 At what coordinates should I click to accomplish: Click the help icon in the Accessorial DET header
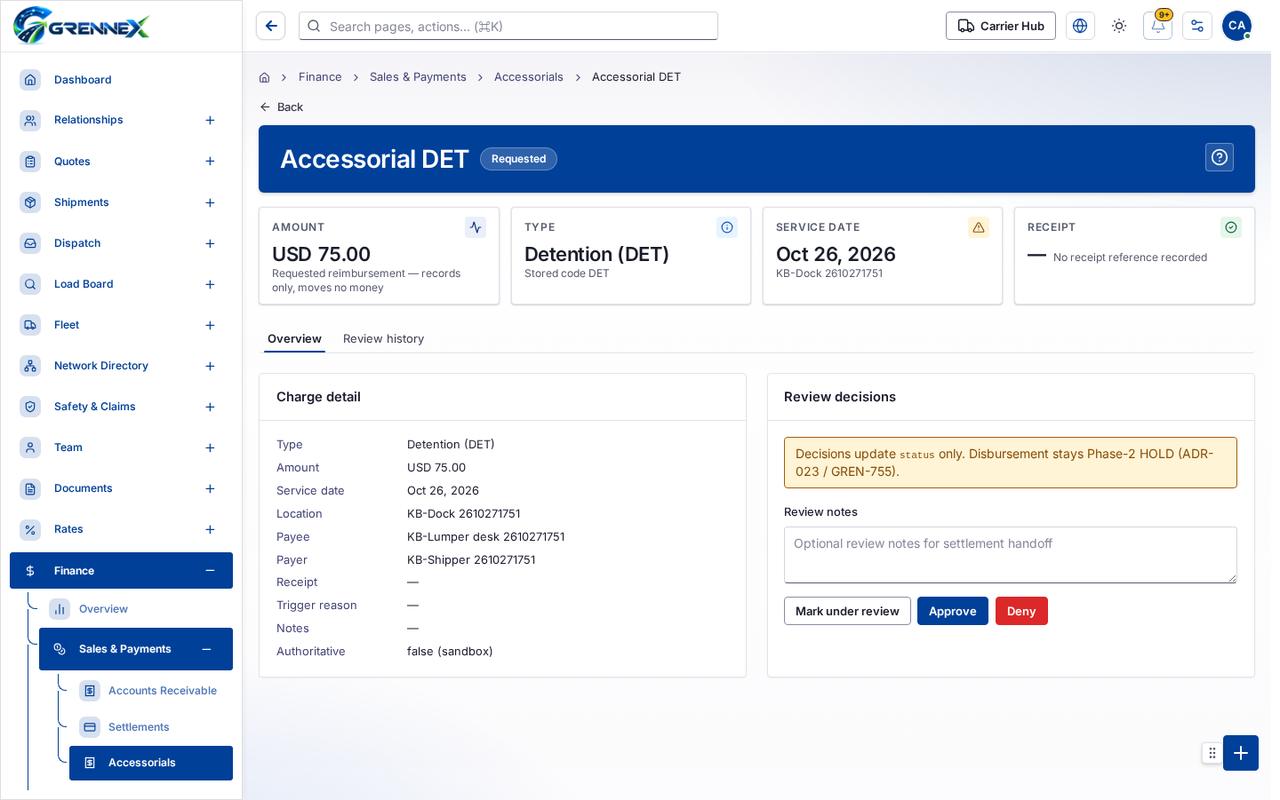[1219, 157]
